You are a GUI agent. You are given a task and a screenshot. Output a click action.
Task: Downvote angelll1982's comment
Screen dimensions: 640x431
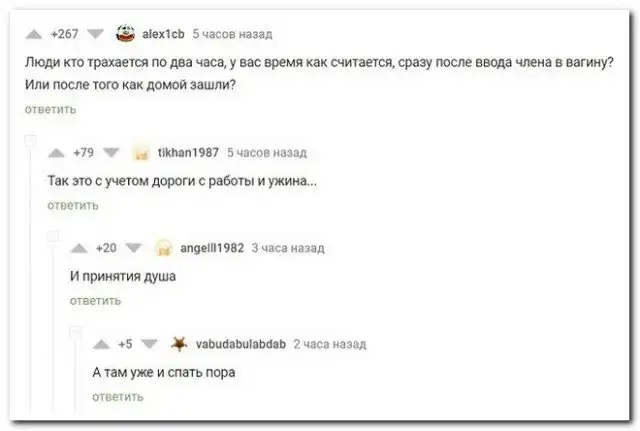click(x=133, y=248)
